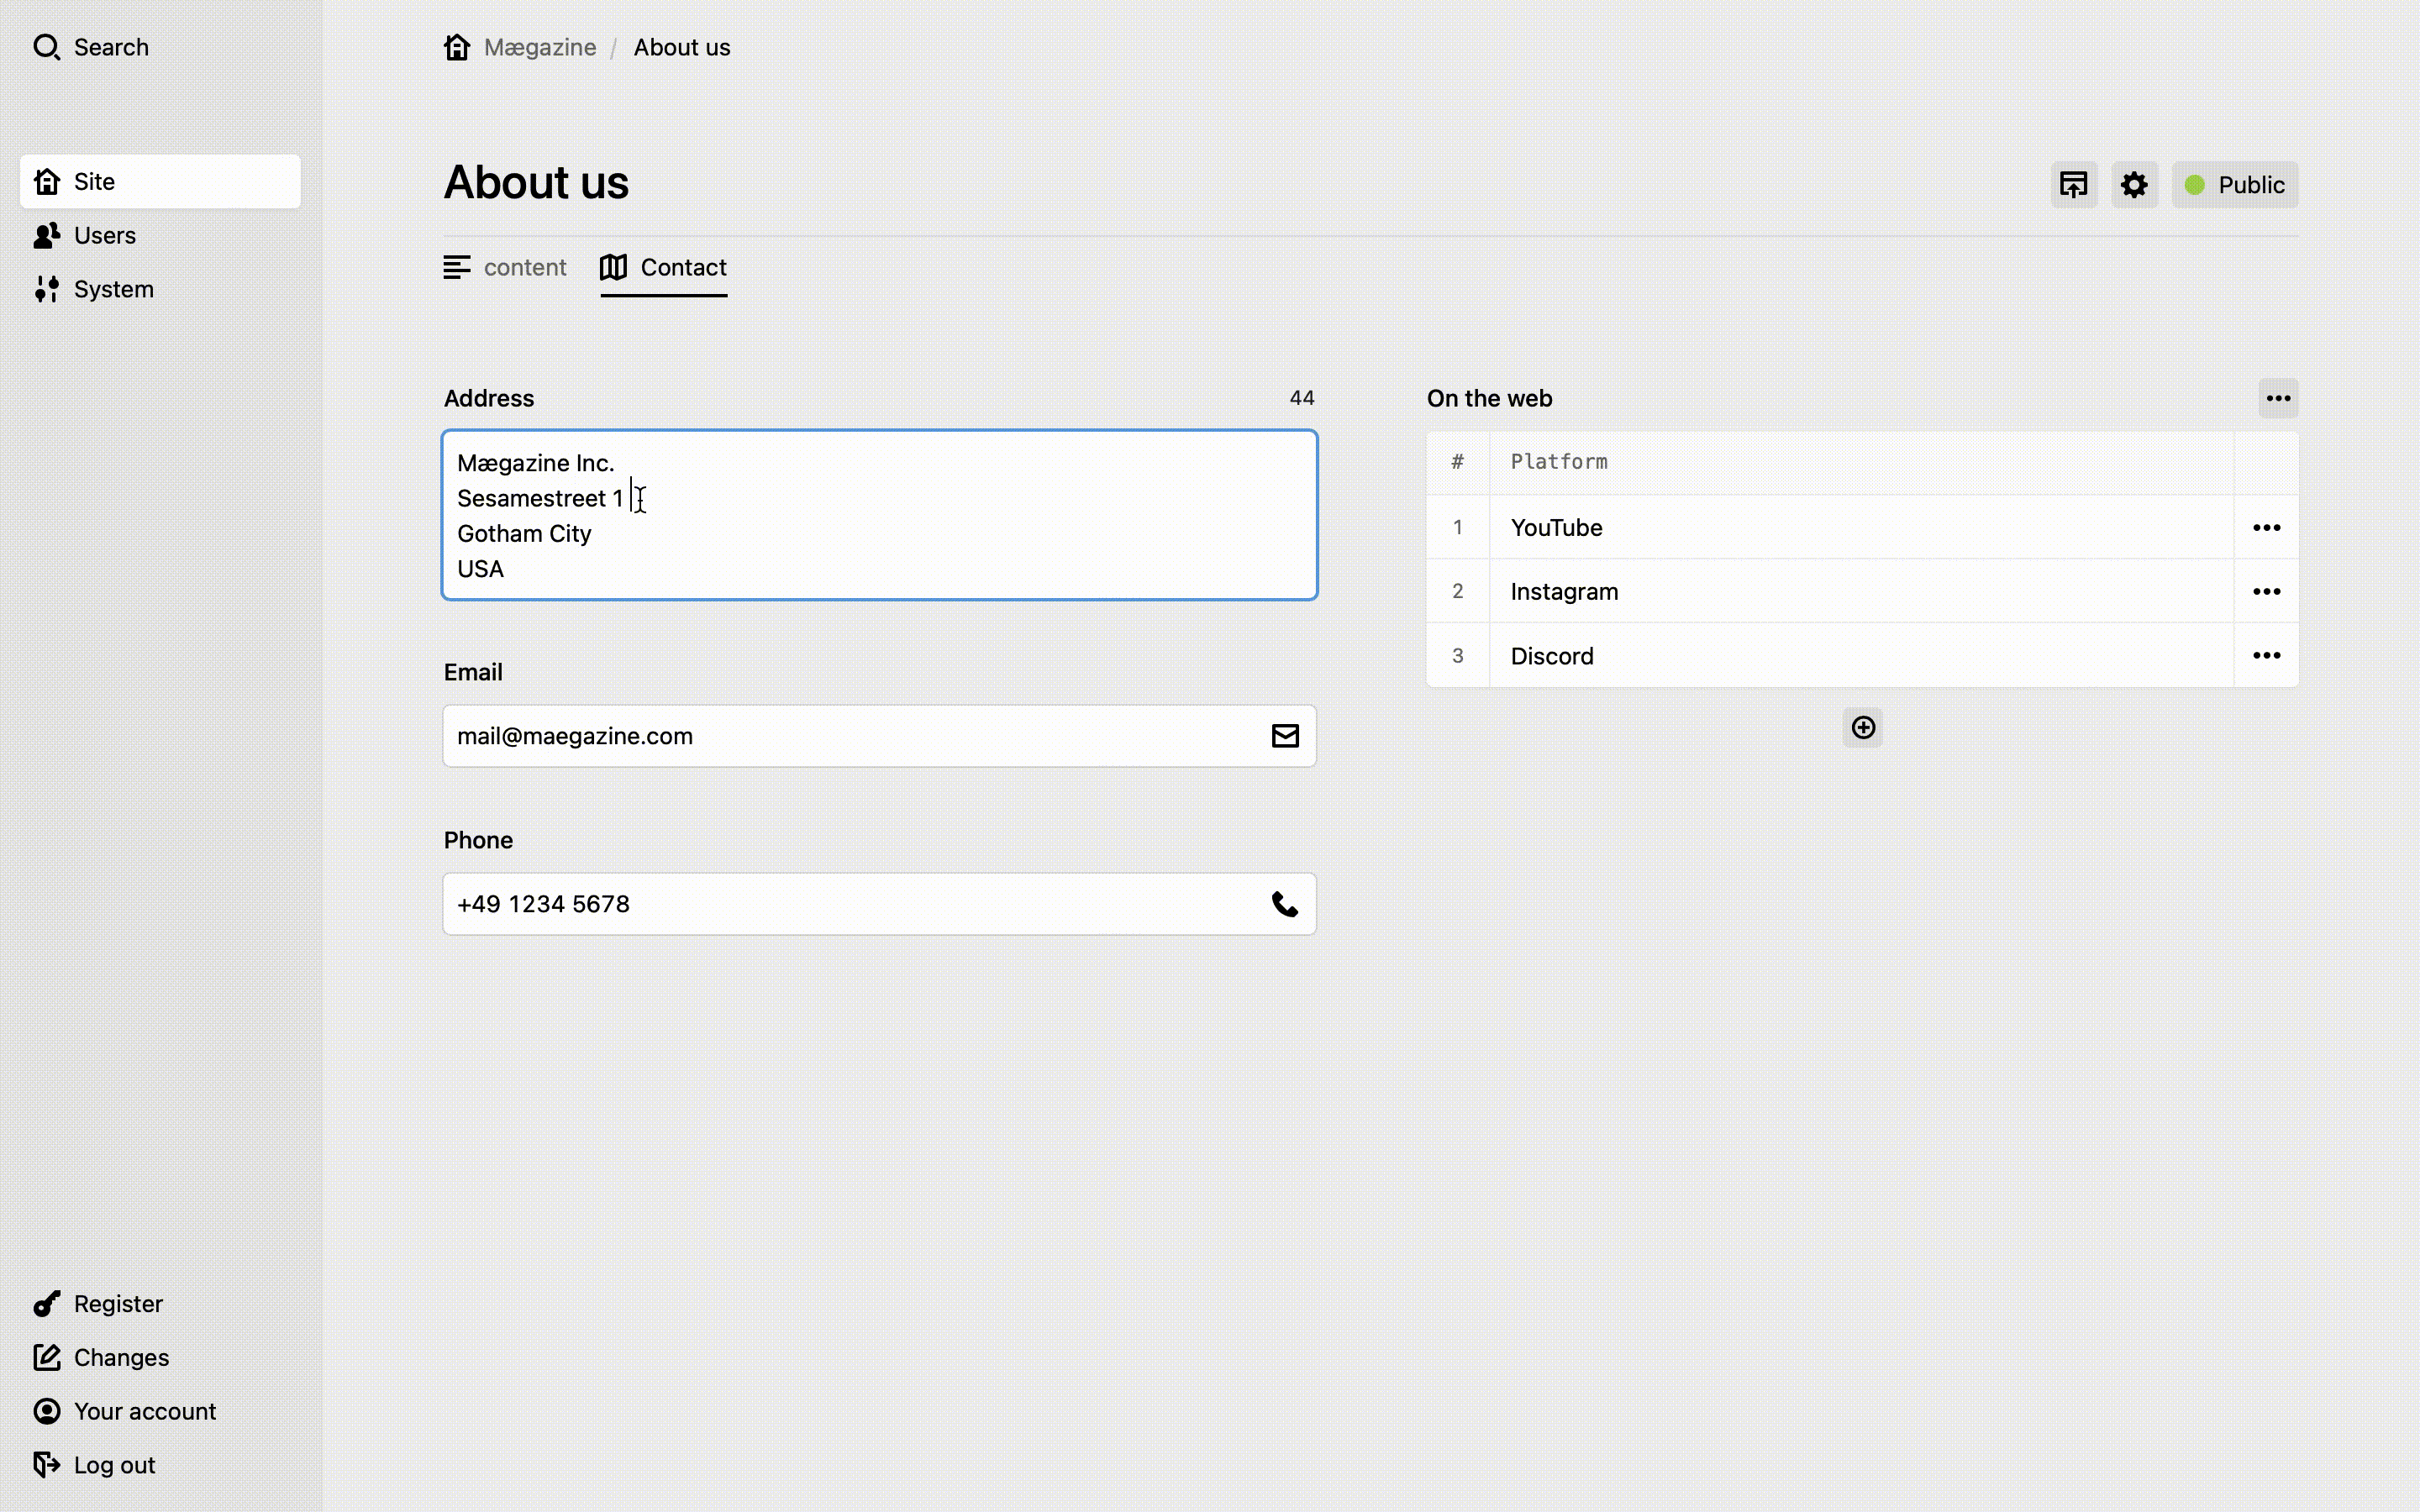Viewport: 2420px width, 1512px height.
Task: Open the page settings gear
Action: (2134, 184)
